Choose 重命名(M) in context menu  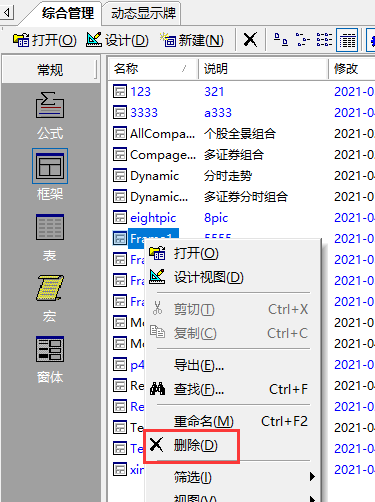[x=232, y=421]
